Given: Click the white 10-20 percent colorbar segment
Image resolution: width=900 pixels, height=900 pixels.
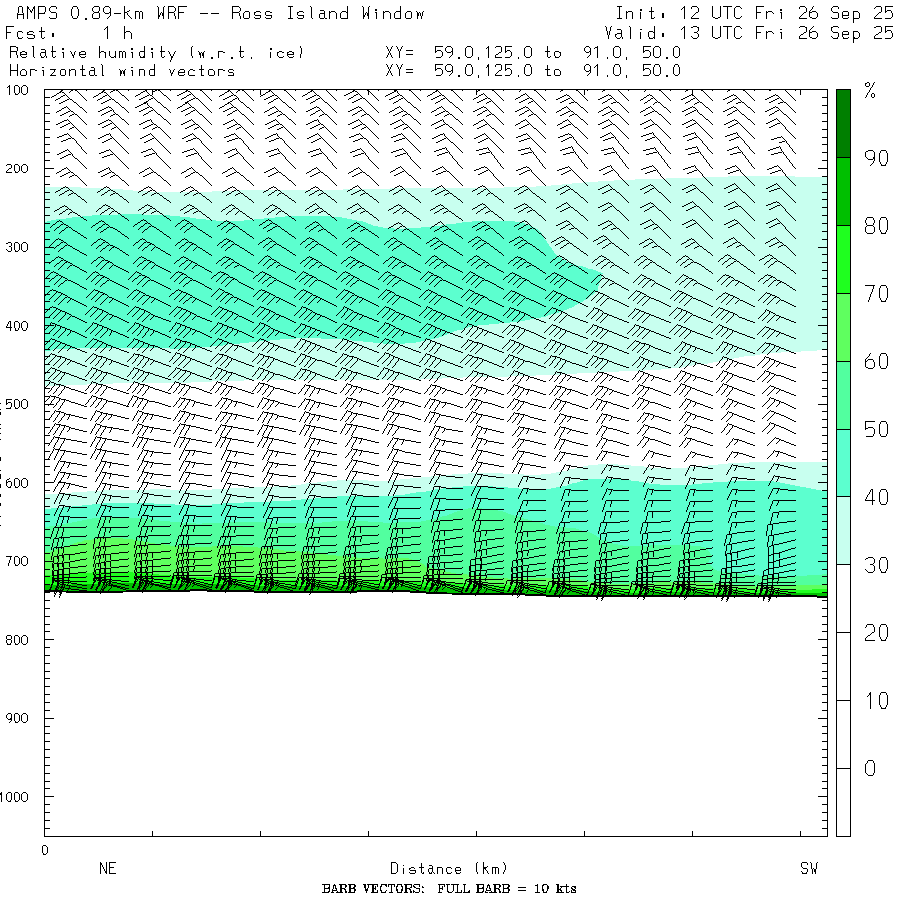Looking at the screenshot, I should (843, 666).
